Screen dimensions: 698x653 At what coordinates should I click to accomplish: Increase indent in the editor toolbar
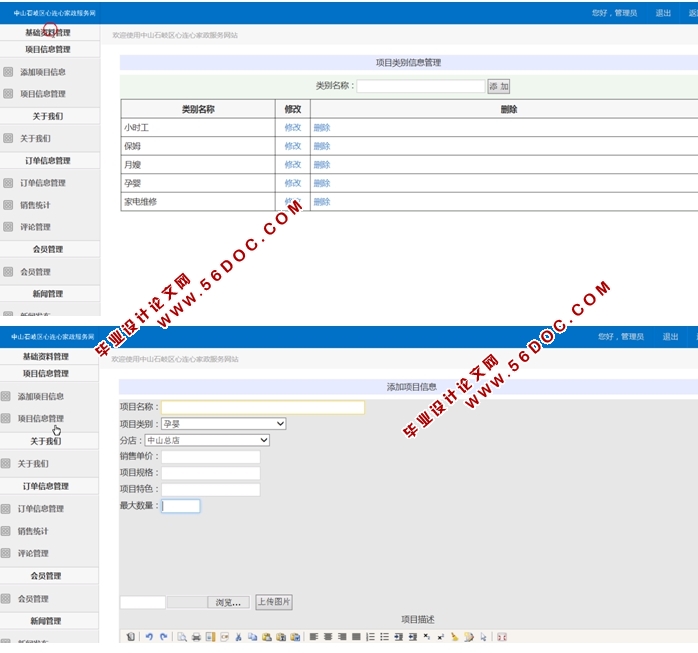[x=398, y=637]
